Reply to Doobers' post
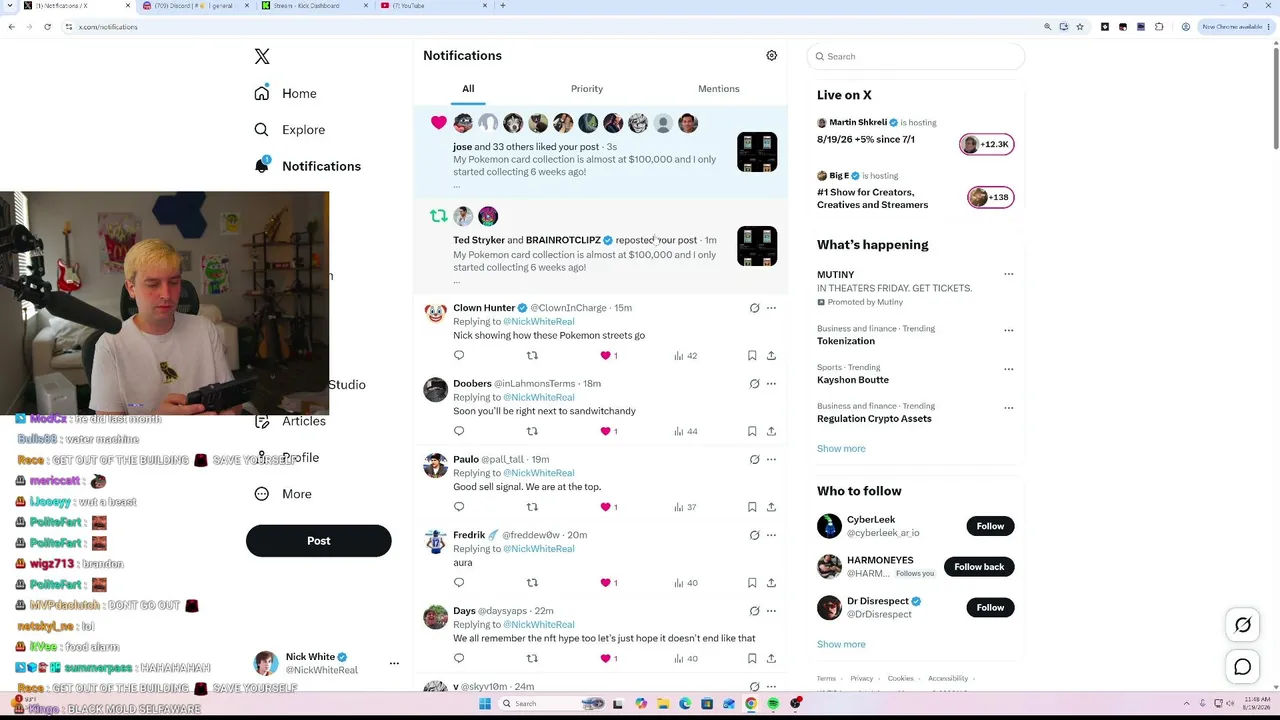 coord(459,431)
